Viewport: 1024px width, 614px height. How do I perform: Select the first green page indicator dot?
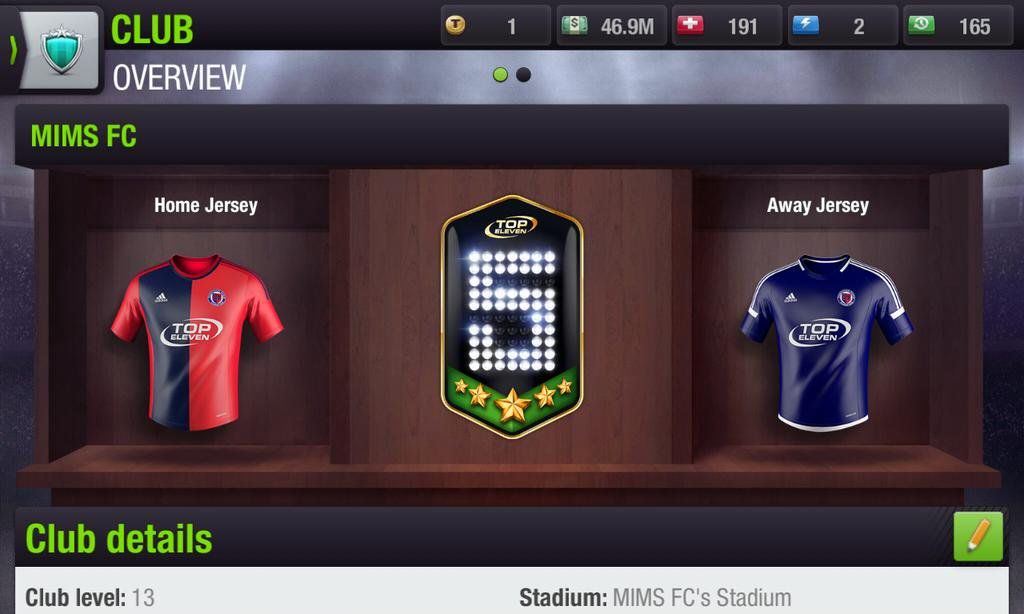[x=500, y=74]
